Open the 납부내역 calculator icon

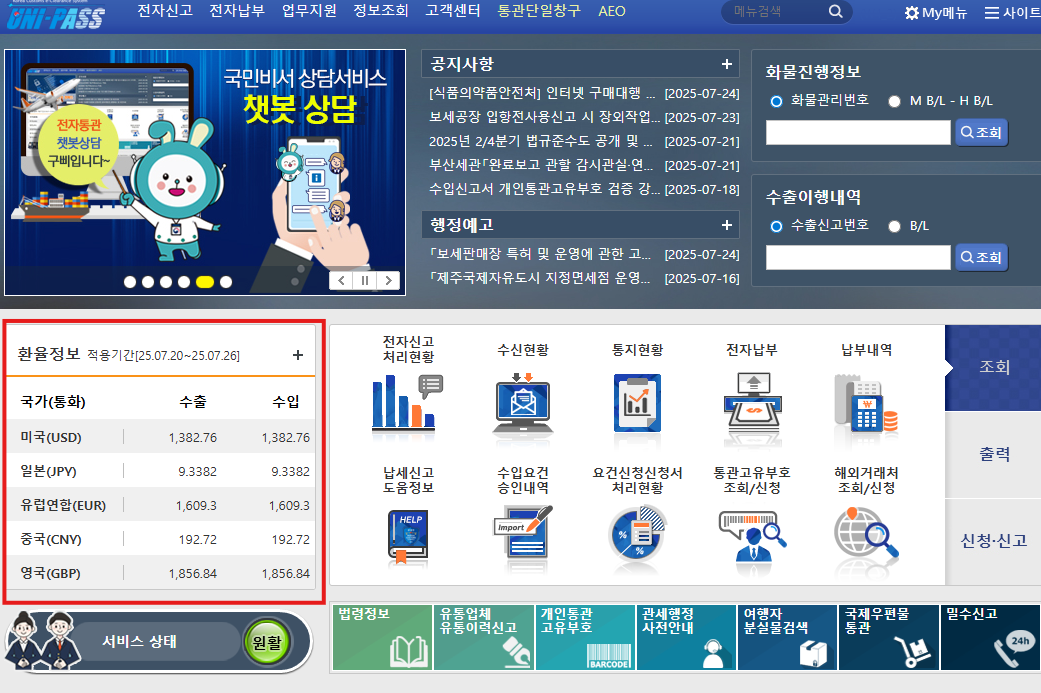click(x=866, y=402)
